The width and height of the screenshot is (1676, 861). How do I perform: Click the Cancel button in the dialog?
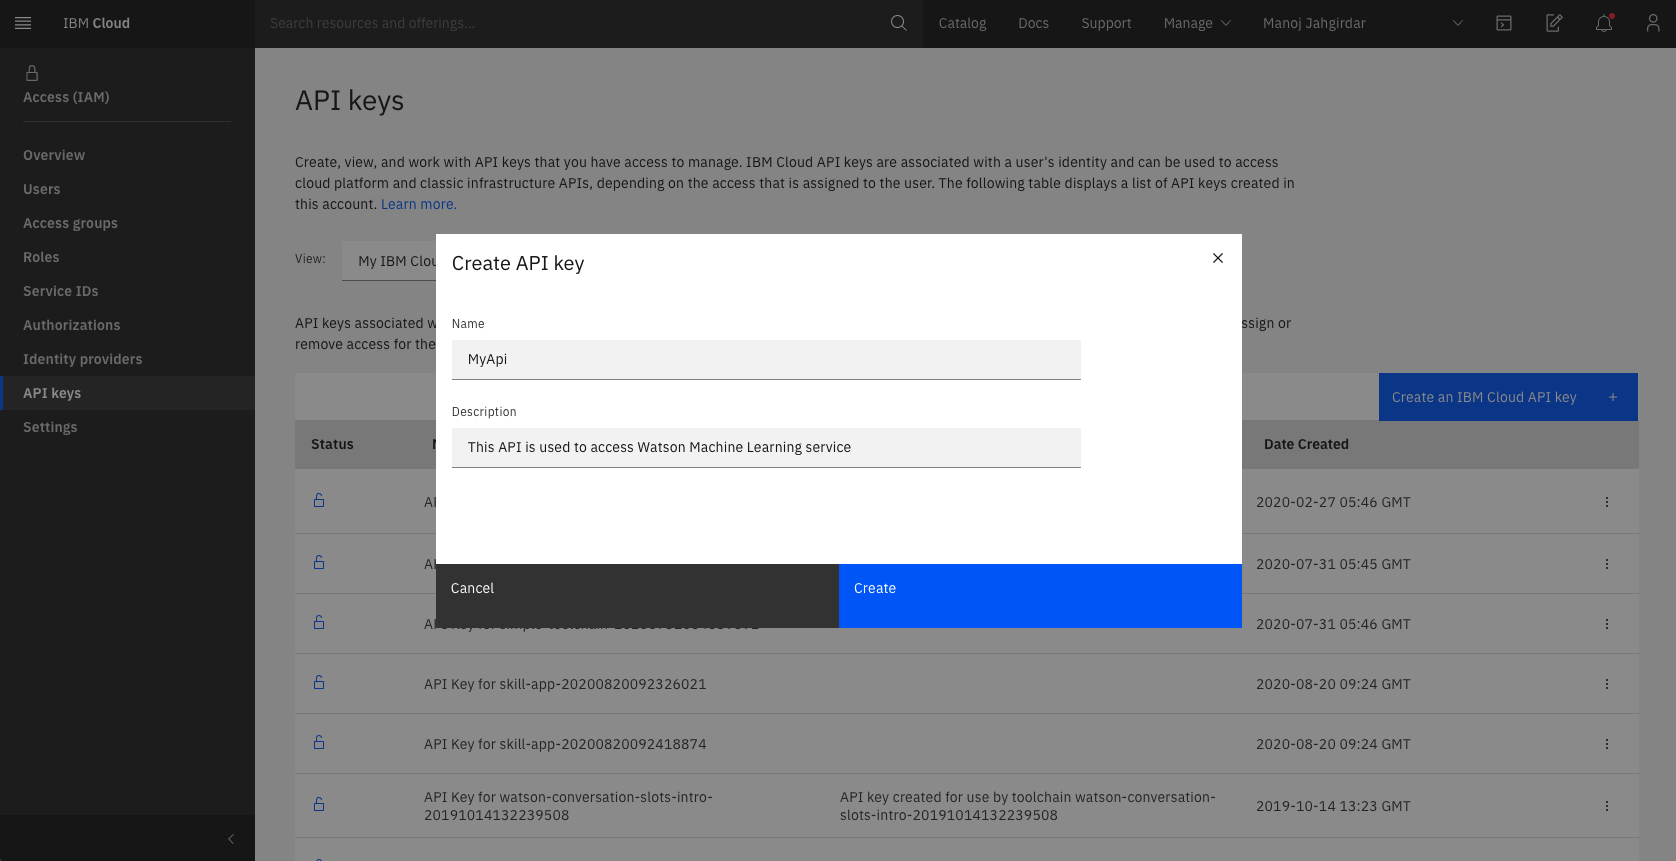[x=637, y=596]
